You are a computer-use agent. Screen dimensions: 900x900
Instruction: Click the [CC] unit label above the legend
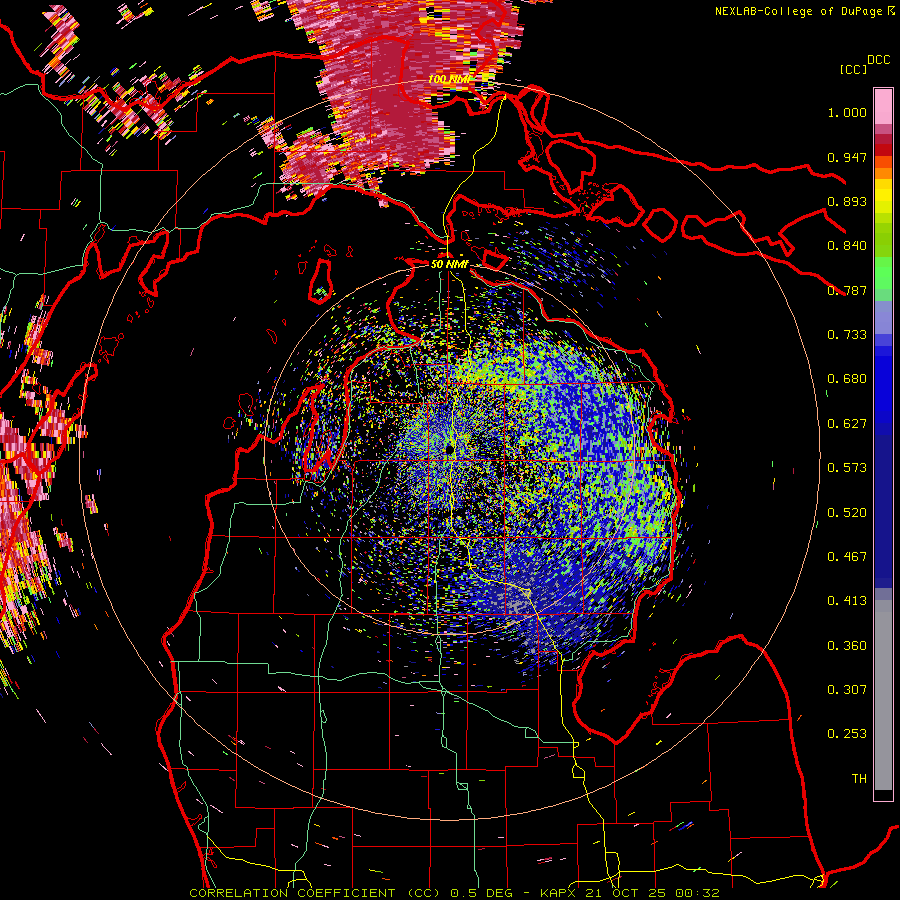(x=853, y=69)
